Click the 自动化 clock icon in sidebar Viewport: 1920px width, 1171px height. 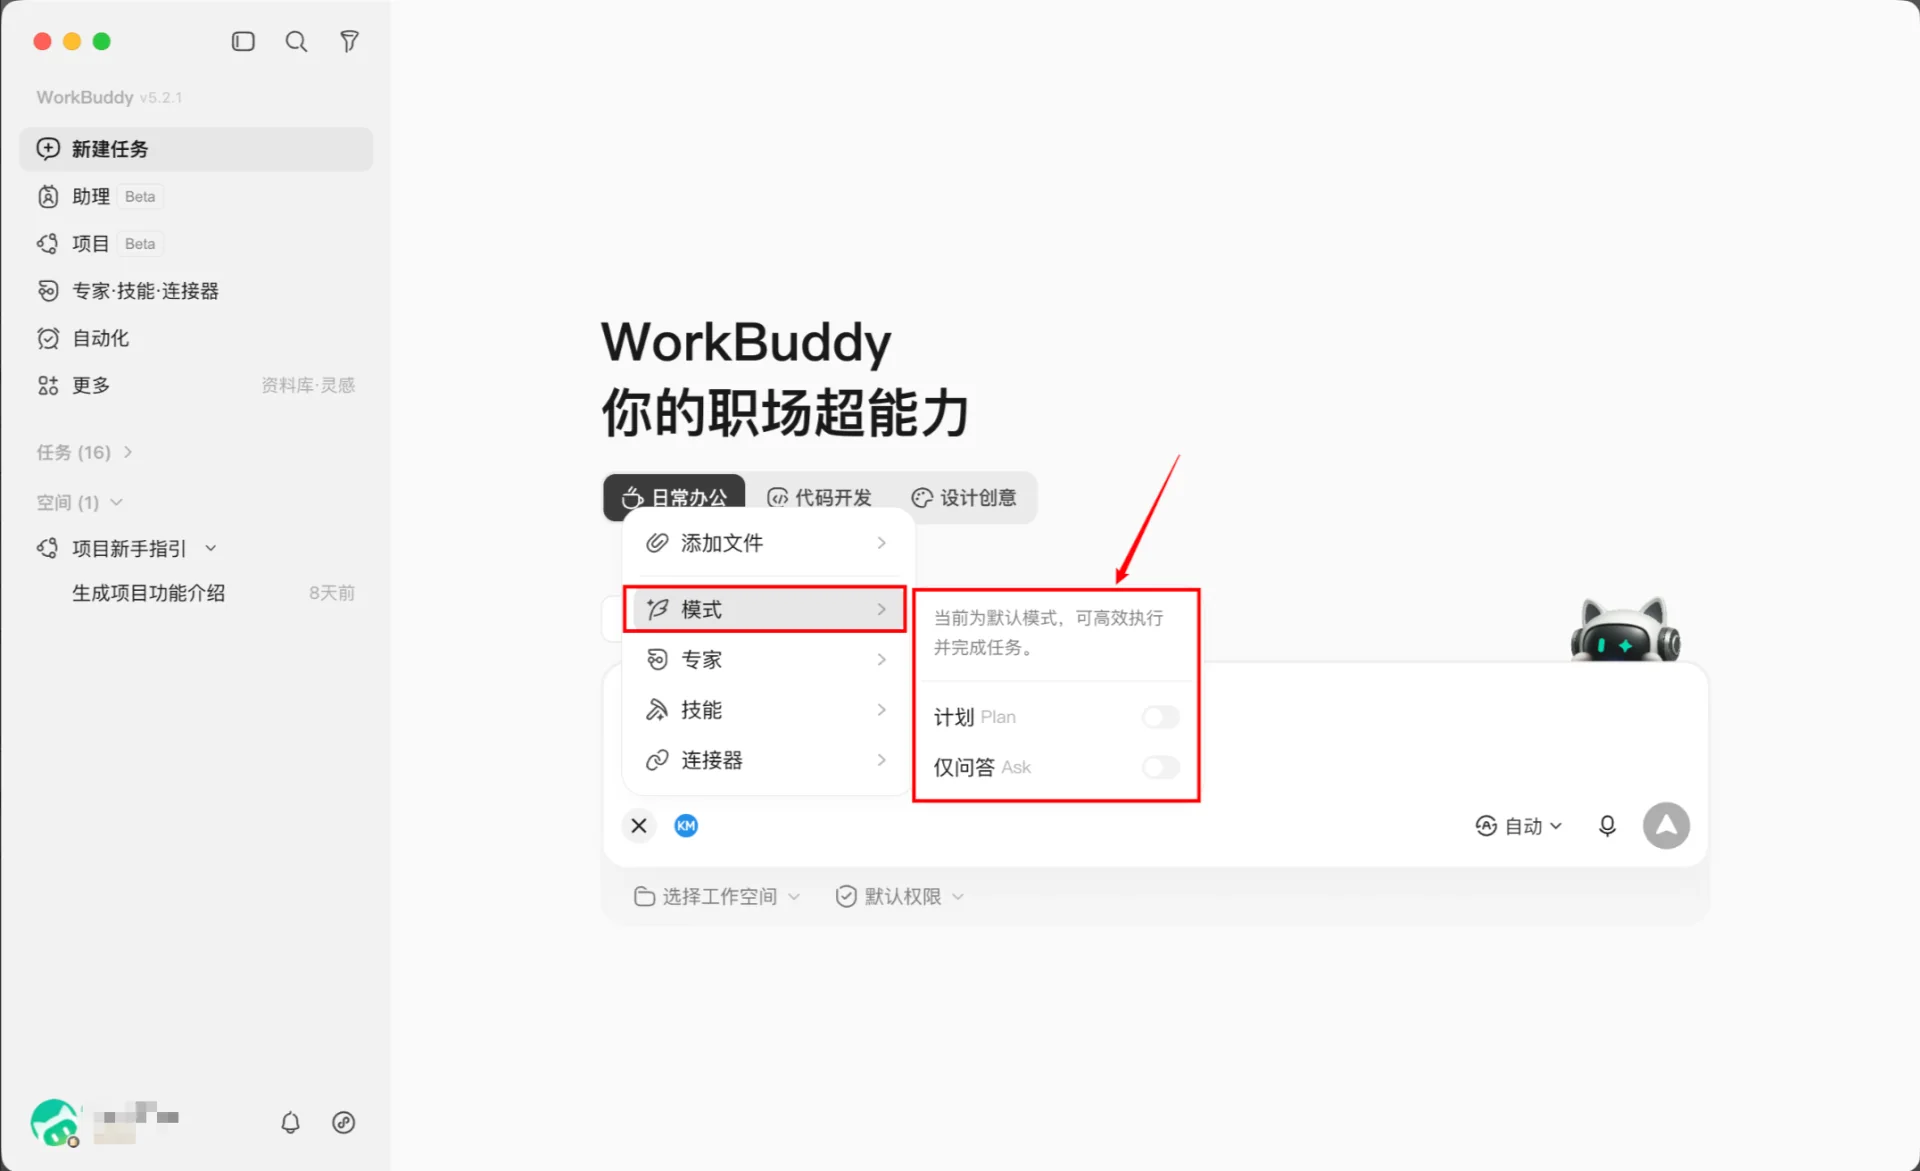48,338
